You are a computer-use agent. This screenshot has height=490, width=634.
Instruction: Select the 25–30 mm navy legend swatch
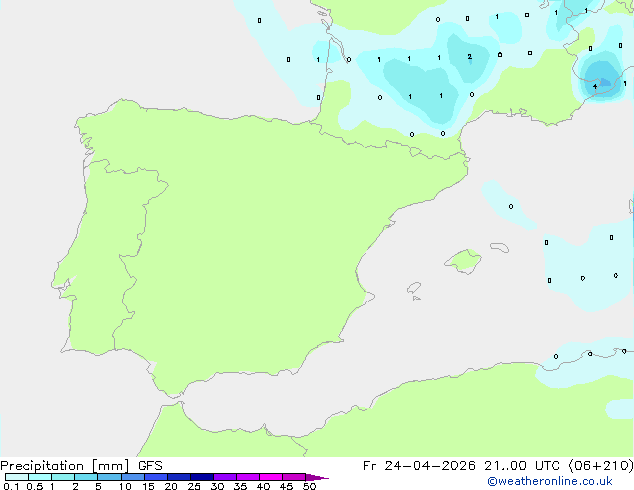coord(202,477)
